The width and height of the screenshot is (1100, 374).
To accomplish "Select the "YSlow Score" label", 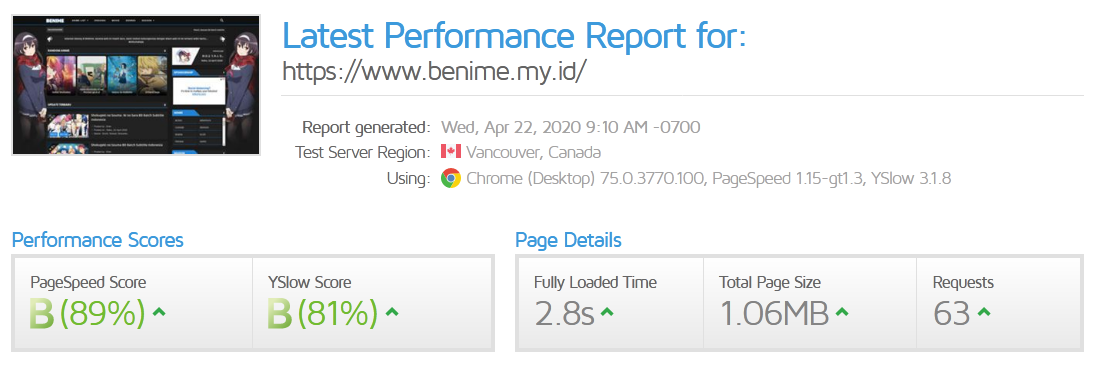I will 309,283.
